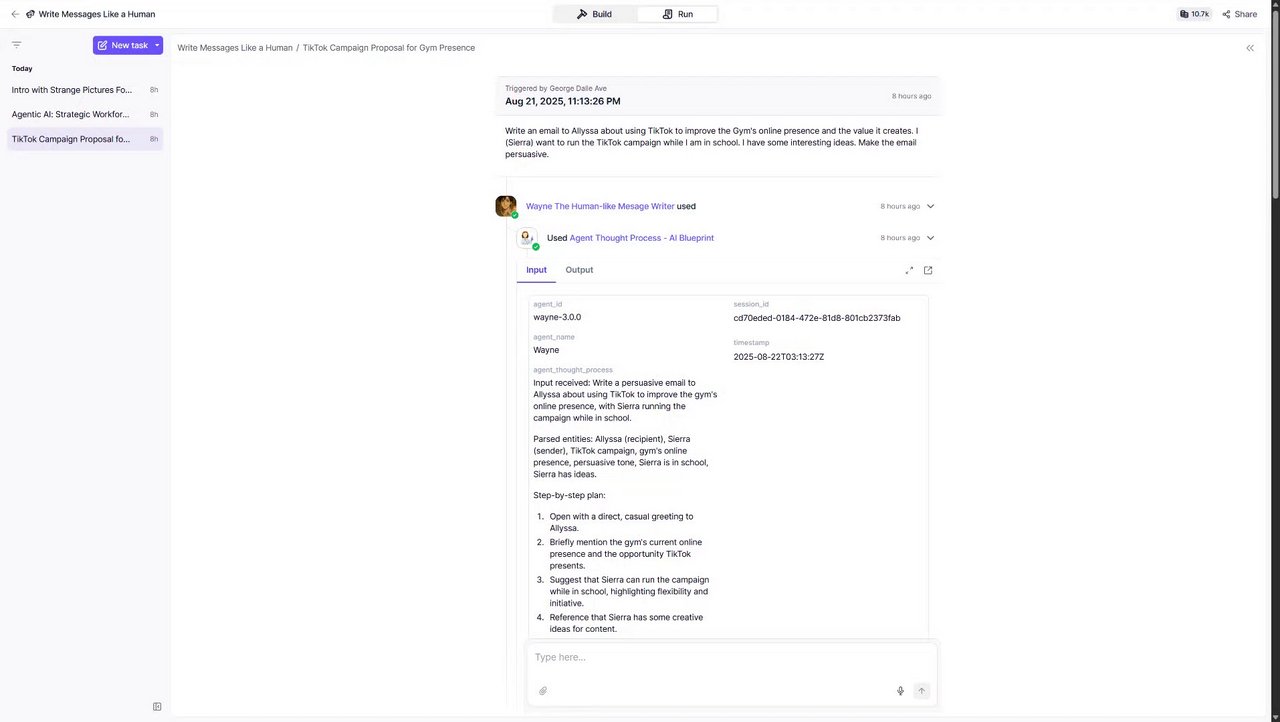Click the back arrow icon
1280x722 pixels.
(15, 14)
